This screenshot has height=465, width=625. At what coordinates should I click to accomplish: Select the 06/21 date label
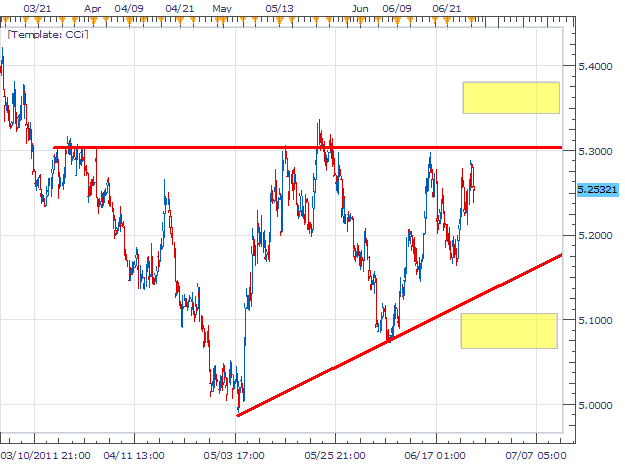(x=446, y=8)
